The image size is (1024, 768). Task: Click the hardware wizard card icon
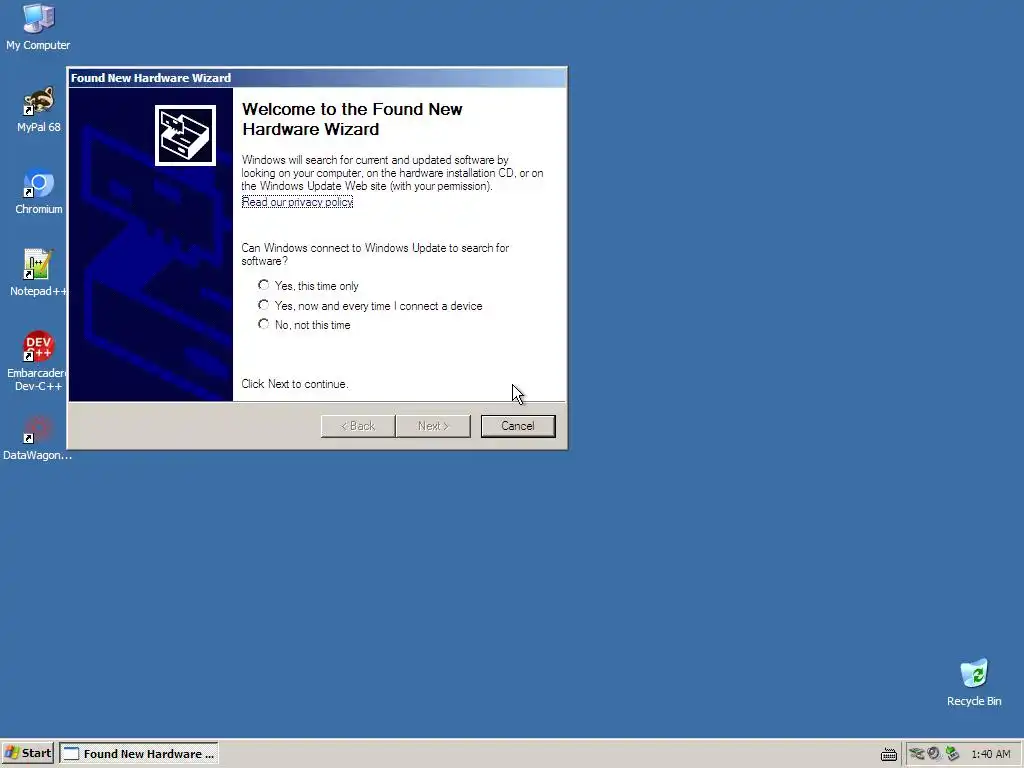tap(185, 135)
